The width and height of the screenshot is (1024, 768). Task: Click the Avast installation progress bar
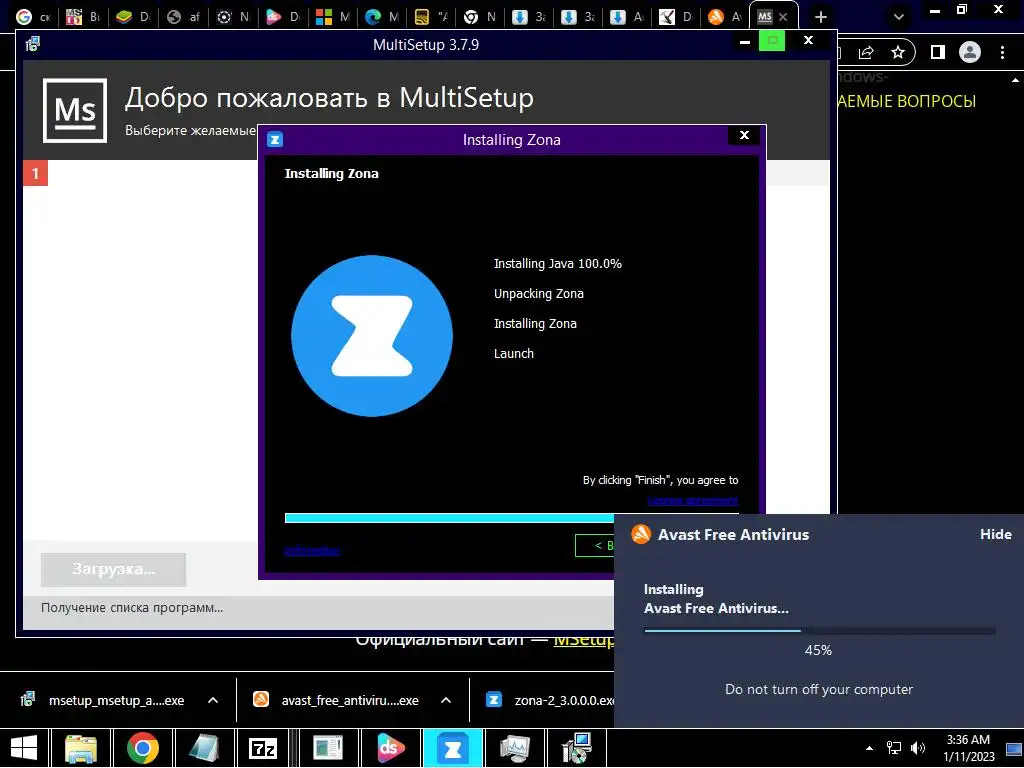820,631
